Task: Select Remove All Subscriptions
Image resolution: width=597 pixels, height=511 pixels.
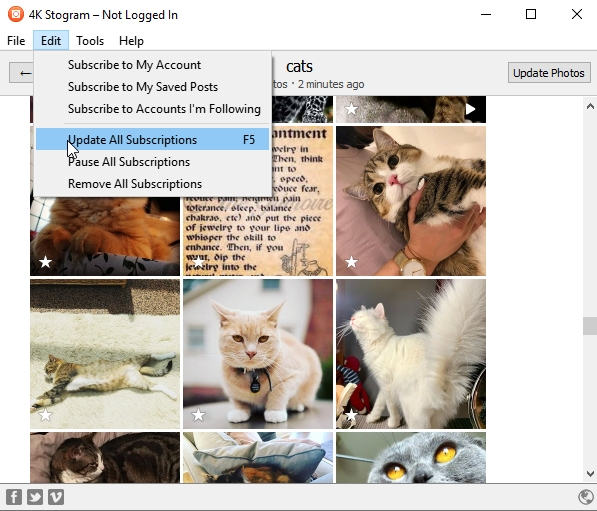Action: (x=152, y=184)
